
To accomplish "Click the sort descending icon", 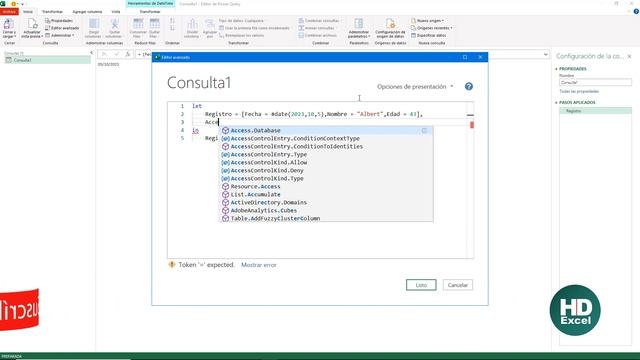I will click(172, 28).
